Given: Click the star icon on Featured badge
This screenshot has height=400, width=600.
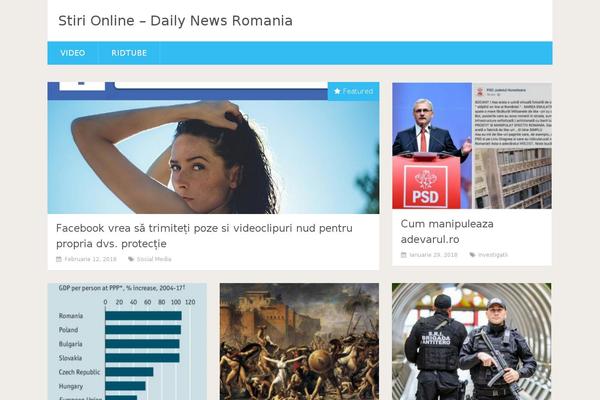Looking at the screenshot, I should tap(337, 91).
